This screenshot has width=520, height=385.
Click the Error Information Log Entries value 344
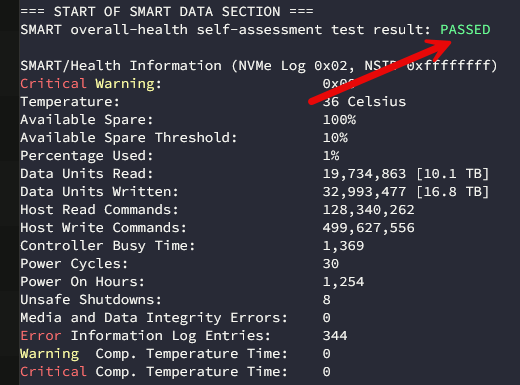pos(335,336)
